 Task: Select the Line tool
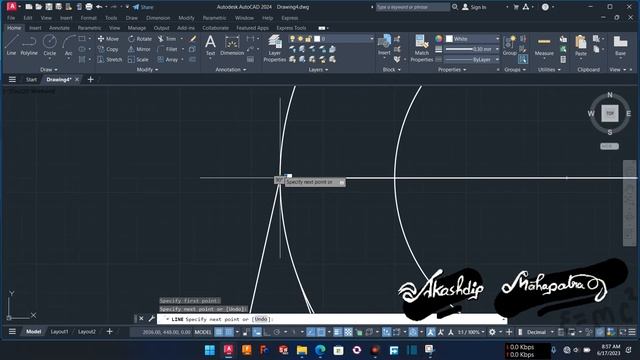[x=11, y=45]
